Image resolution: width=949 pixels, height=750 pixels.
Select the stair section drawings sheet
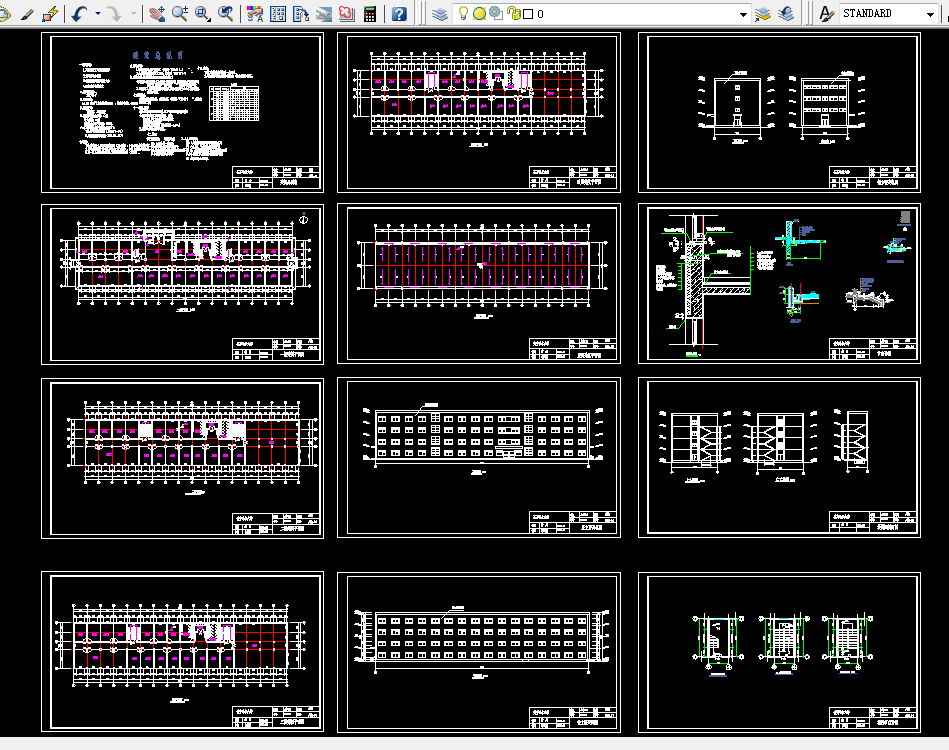pyautogui.click(x=780, y=458)
